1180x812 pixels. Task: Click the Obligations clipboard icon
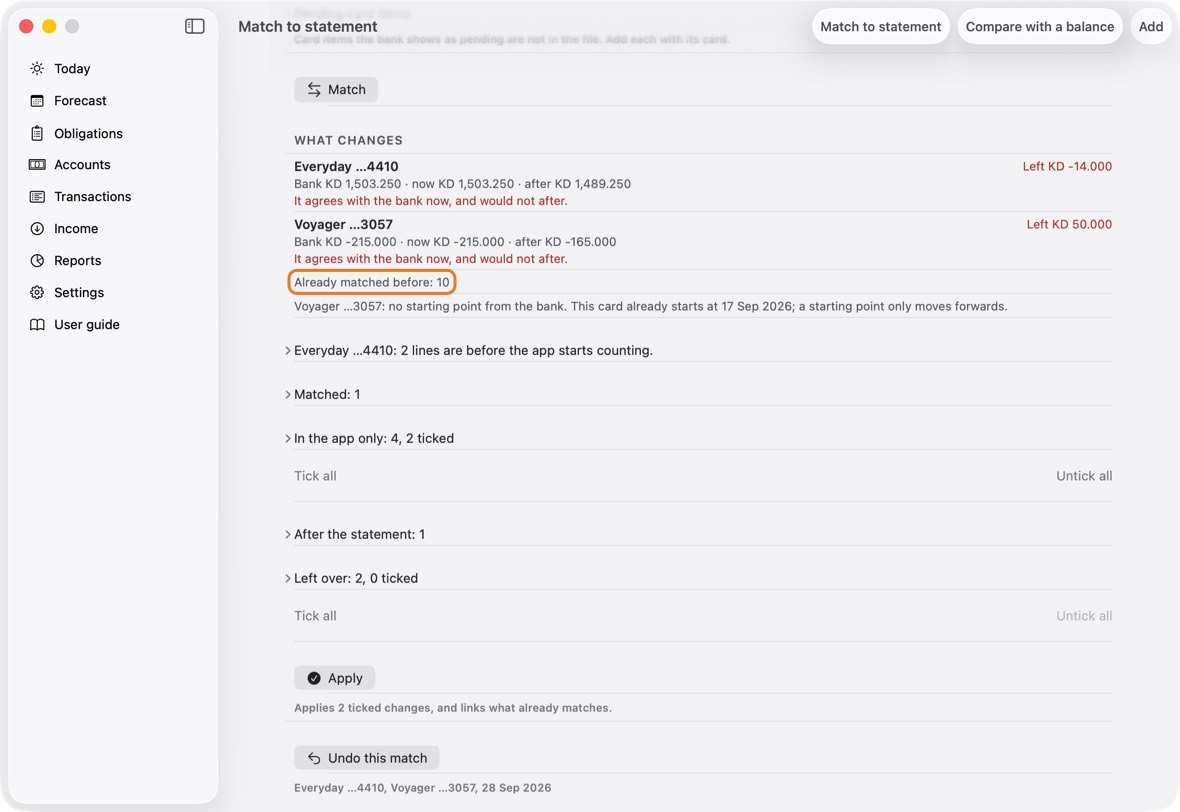[x=37, y=133]
